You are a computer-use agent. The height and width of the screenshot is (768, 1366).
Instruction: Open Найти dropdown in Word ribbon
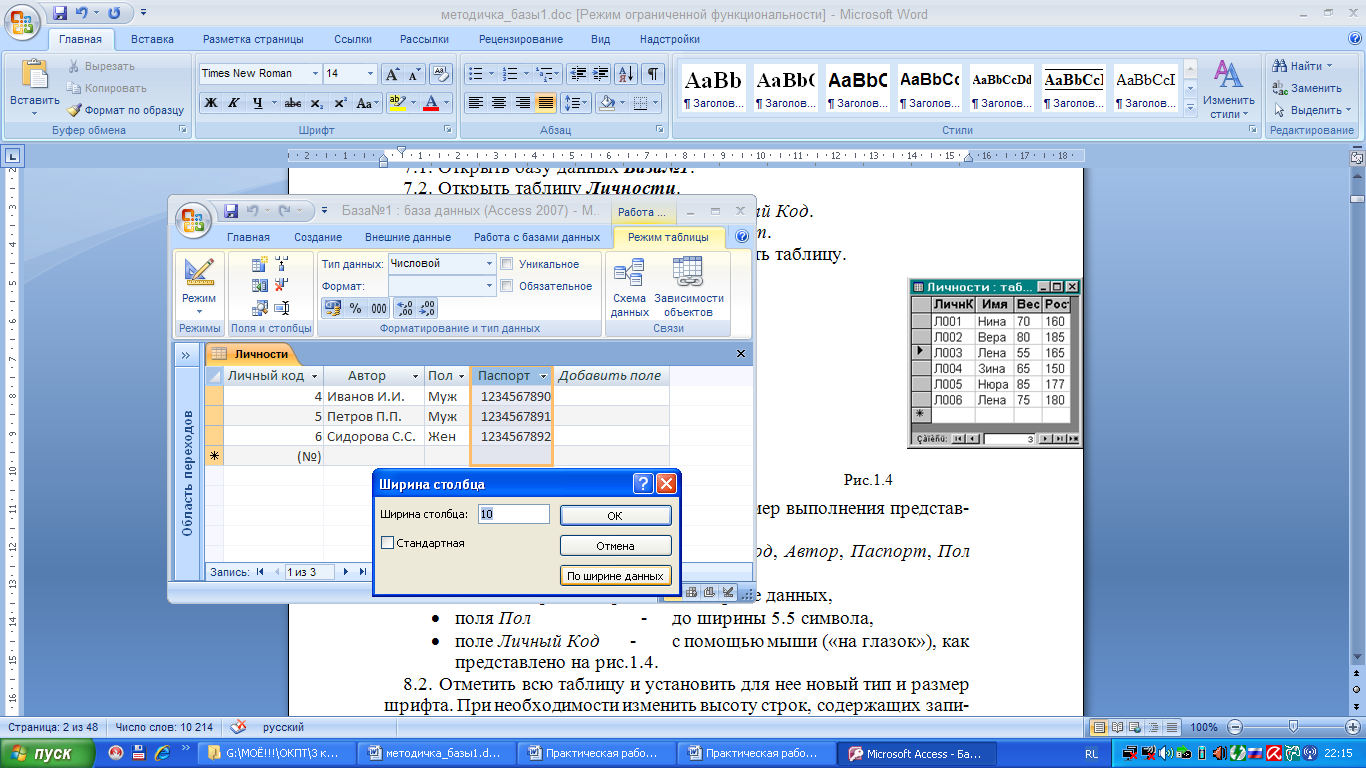tap(1329, 66)
